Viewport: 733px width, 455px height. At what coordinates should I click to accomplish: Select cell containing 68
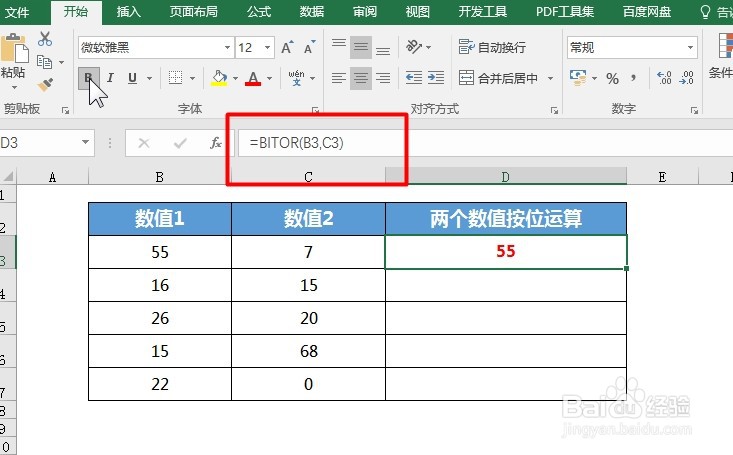(308, 351)
